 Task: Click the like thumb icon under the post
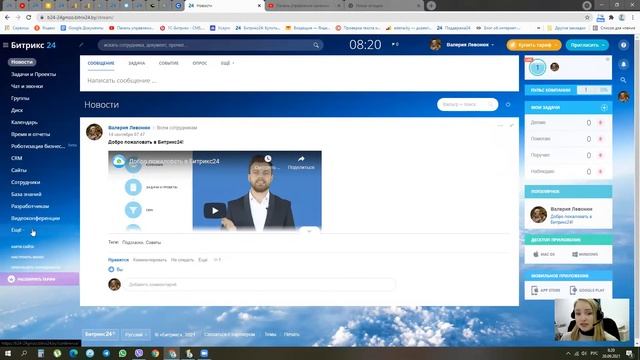(111, 269)
